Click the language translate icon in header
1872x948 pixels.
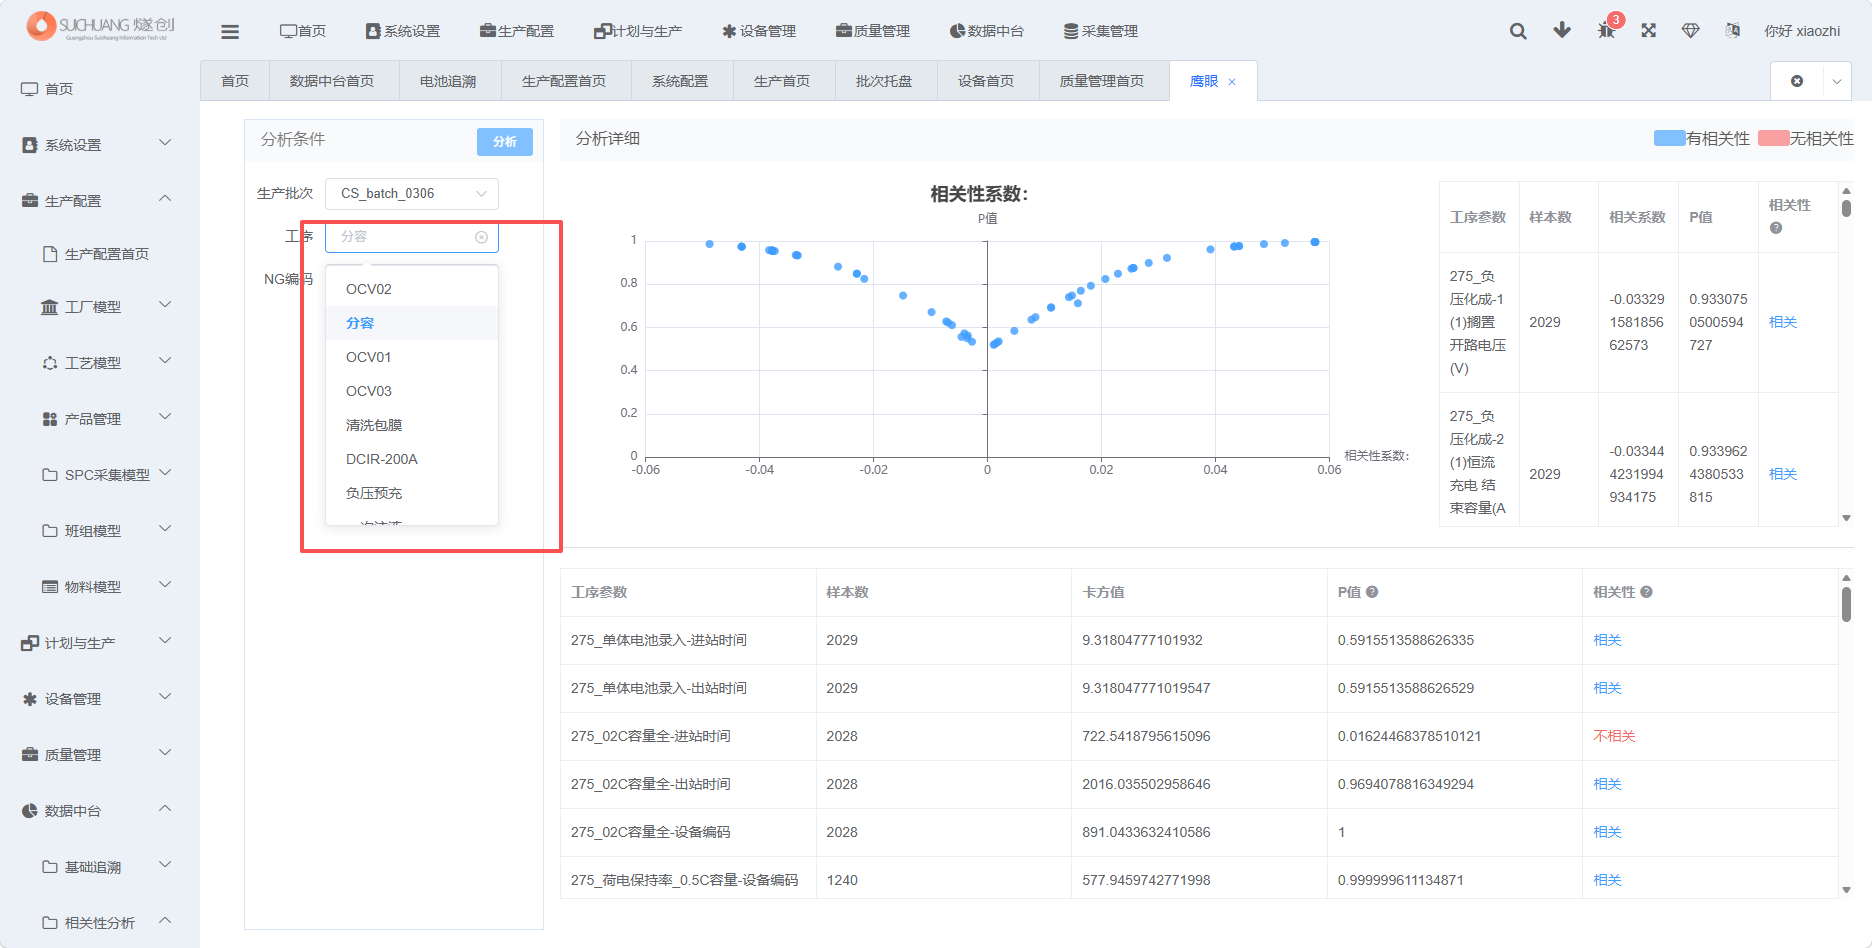click(1733, 31)
